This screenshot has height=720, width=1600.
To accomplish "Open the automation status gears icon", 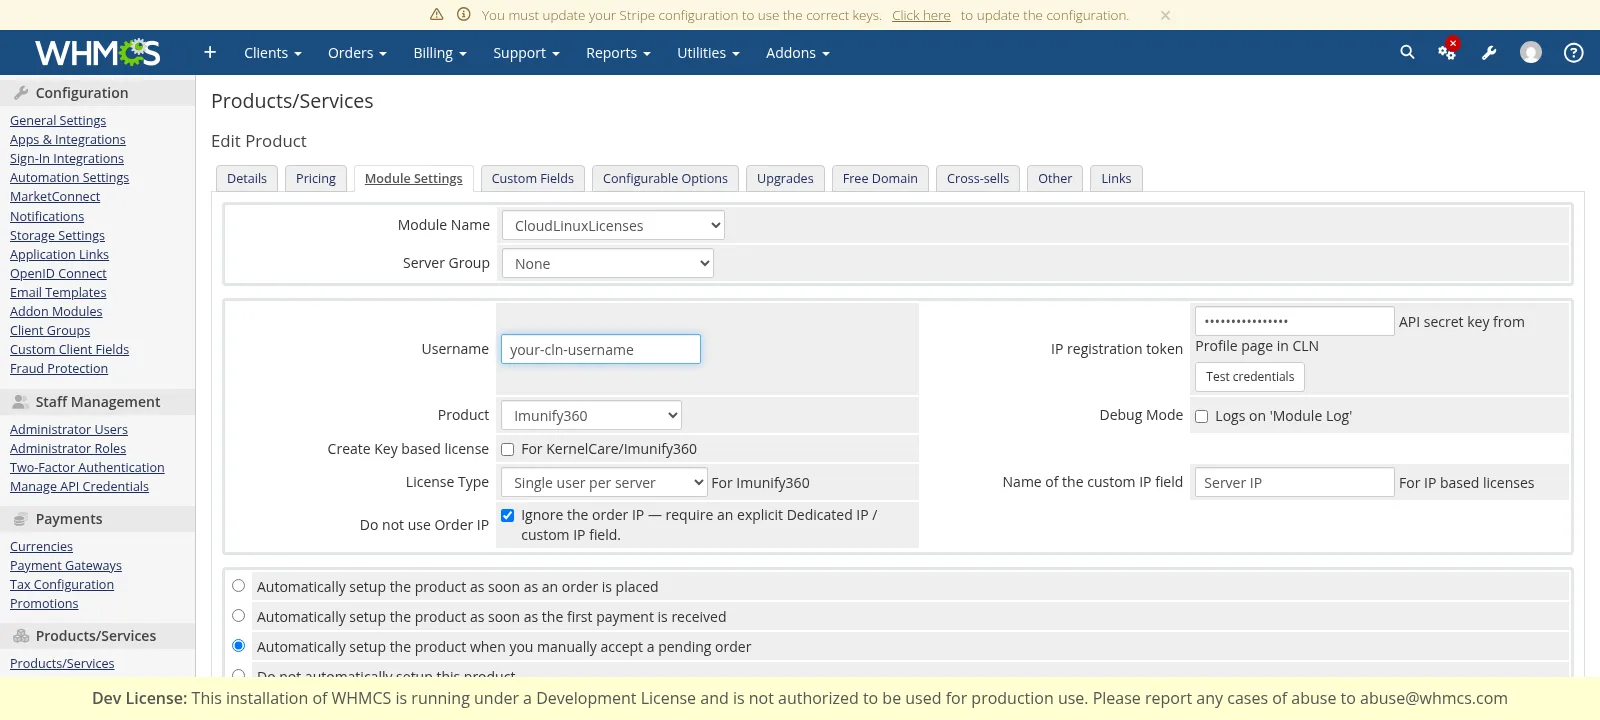I will pyautogui.click(x=1447, y=51).
